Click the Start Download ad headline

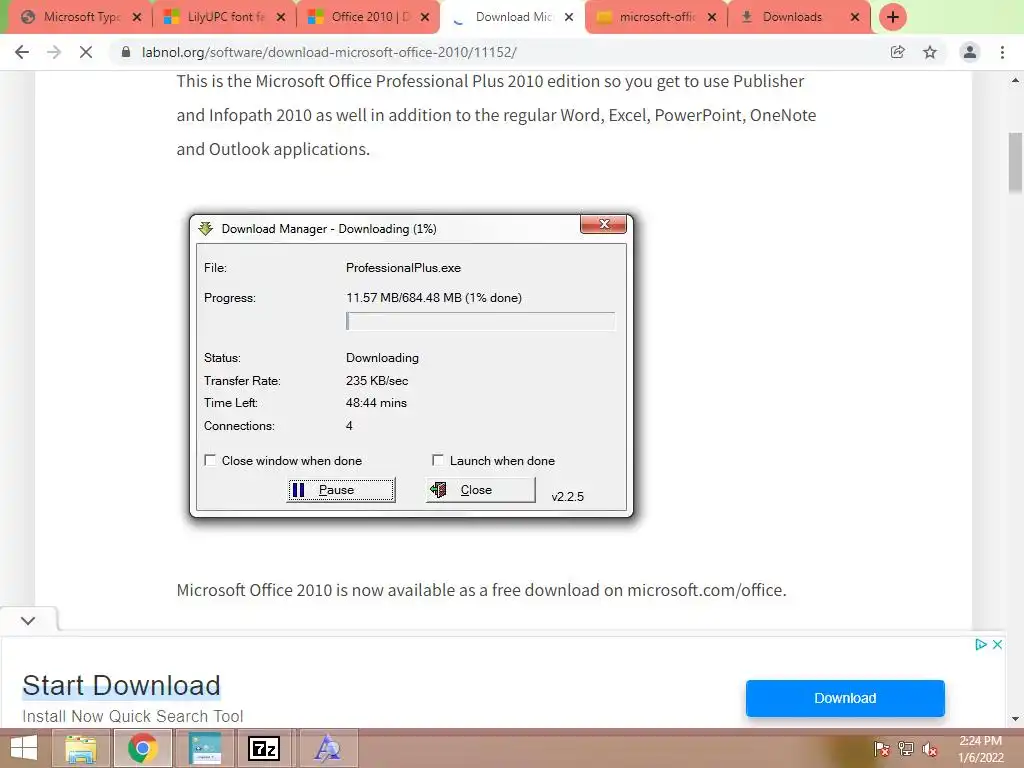tap(121, 686)
